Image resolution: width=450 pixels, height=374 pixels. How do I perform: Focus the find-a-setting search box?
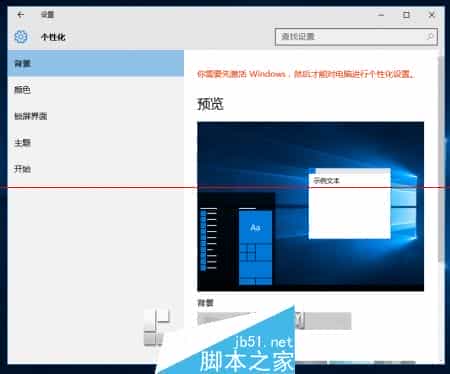point(356,37)
